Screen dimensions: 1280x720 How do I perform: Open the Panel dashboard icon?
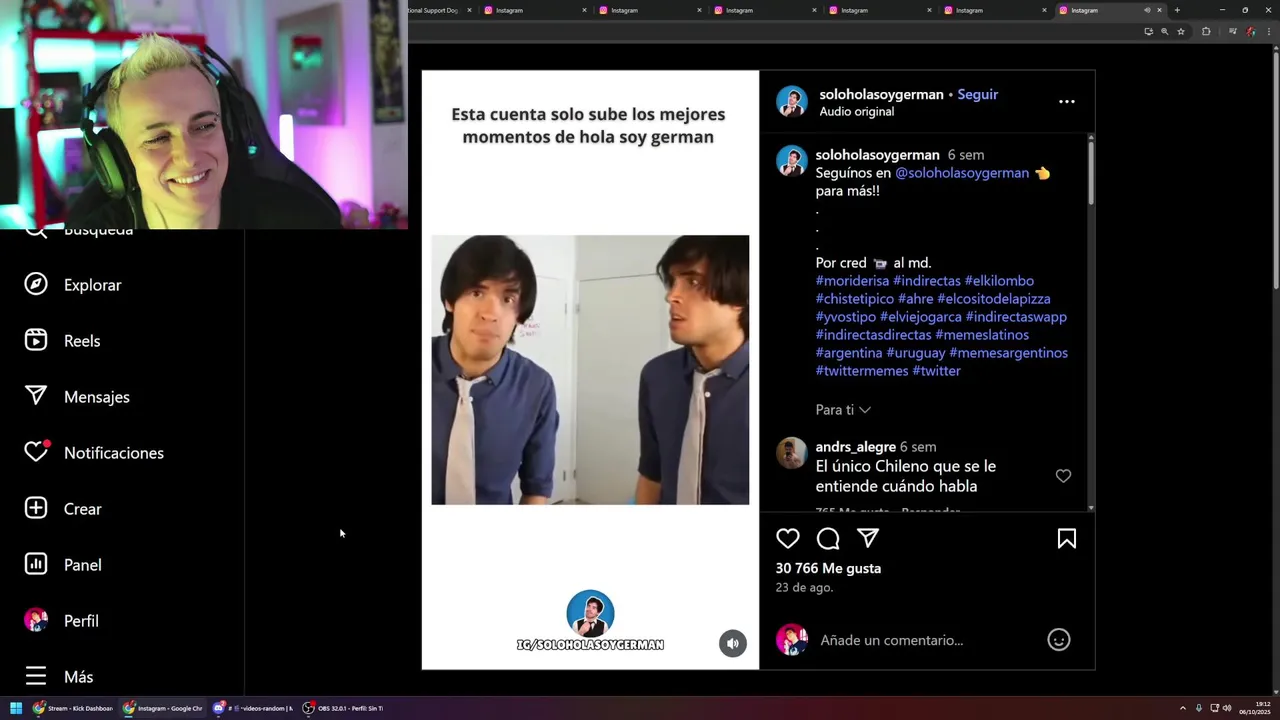pyautogui.click(x=36, y=565)
